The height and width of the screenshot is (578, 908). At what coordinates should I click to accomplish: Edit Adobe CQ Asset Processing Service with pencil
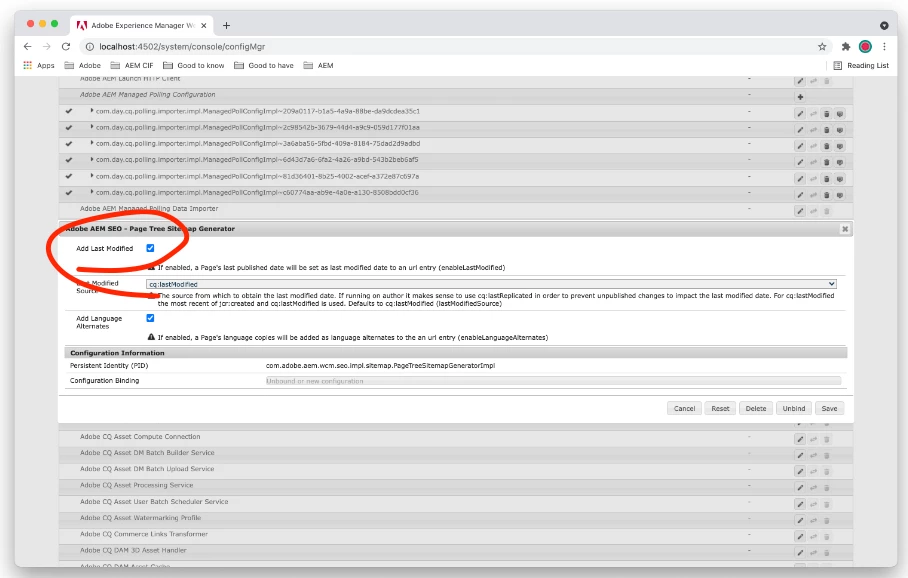click(x=800, y=488)
